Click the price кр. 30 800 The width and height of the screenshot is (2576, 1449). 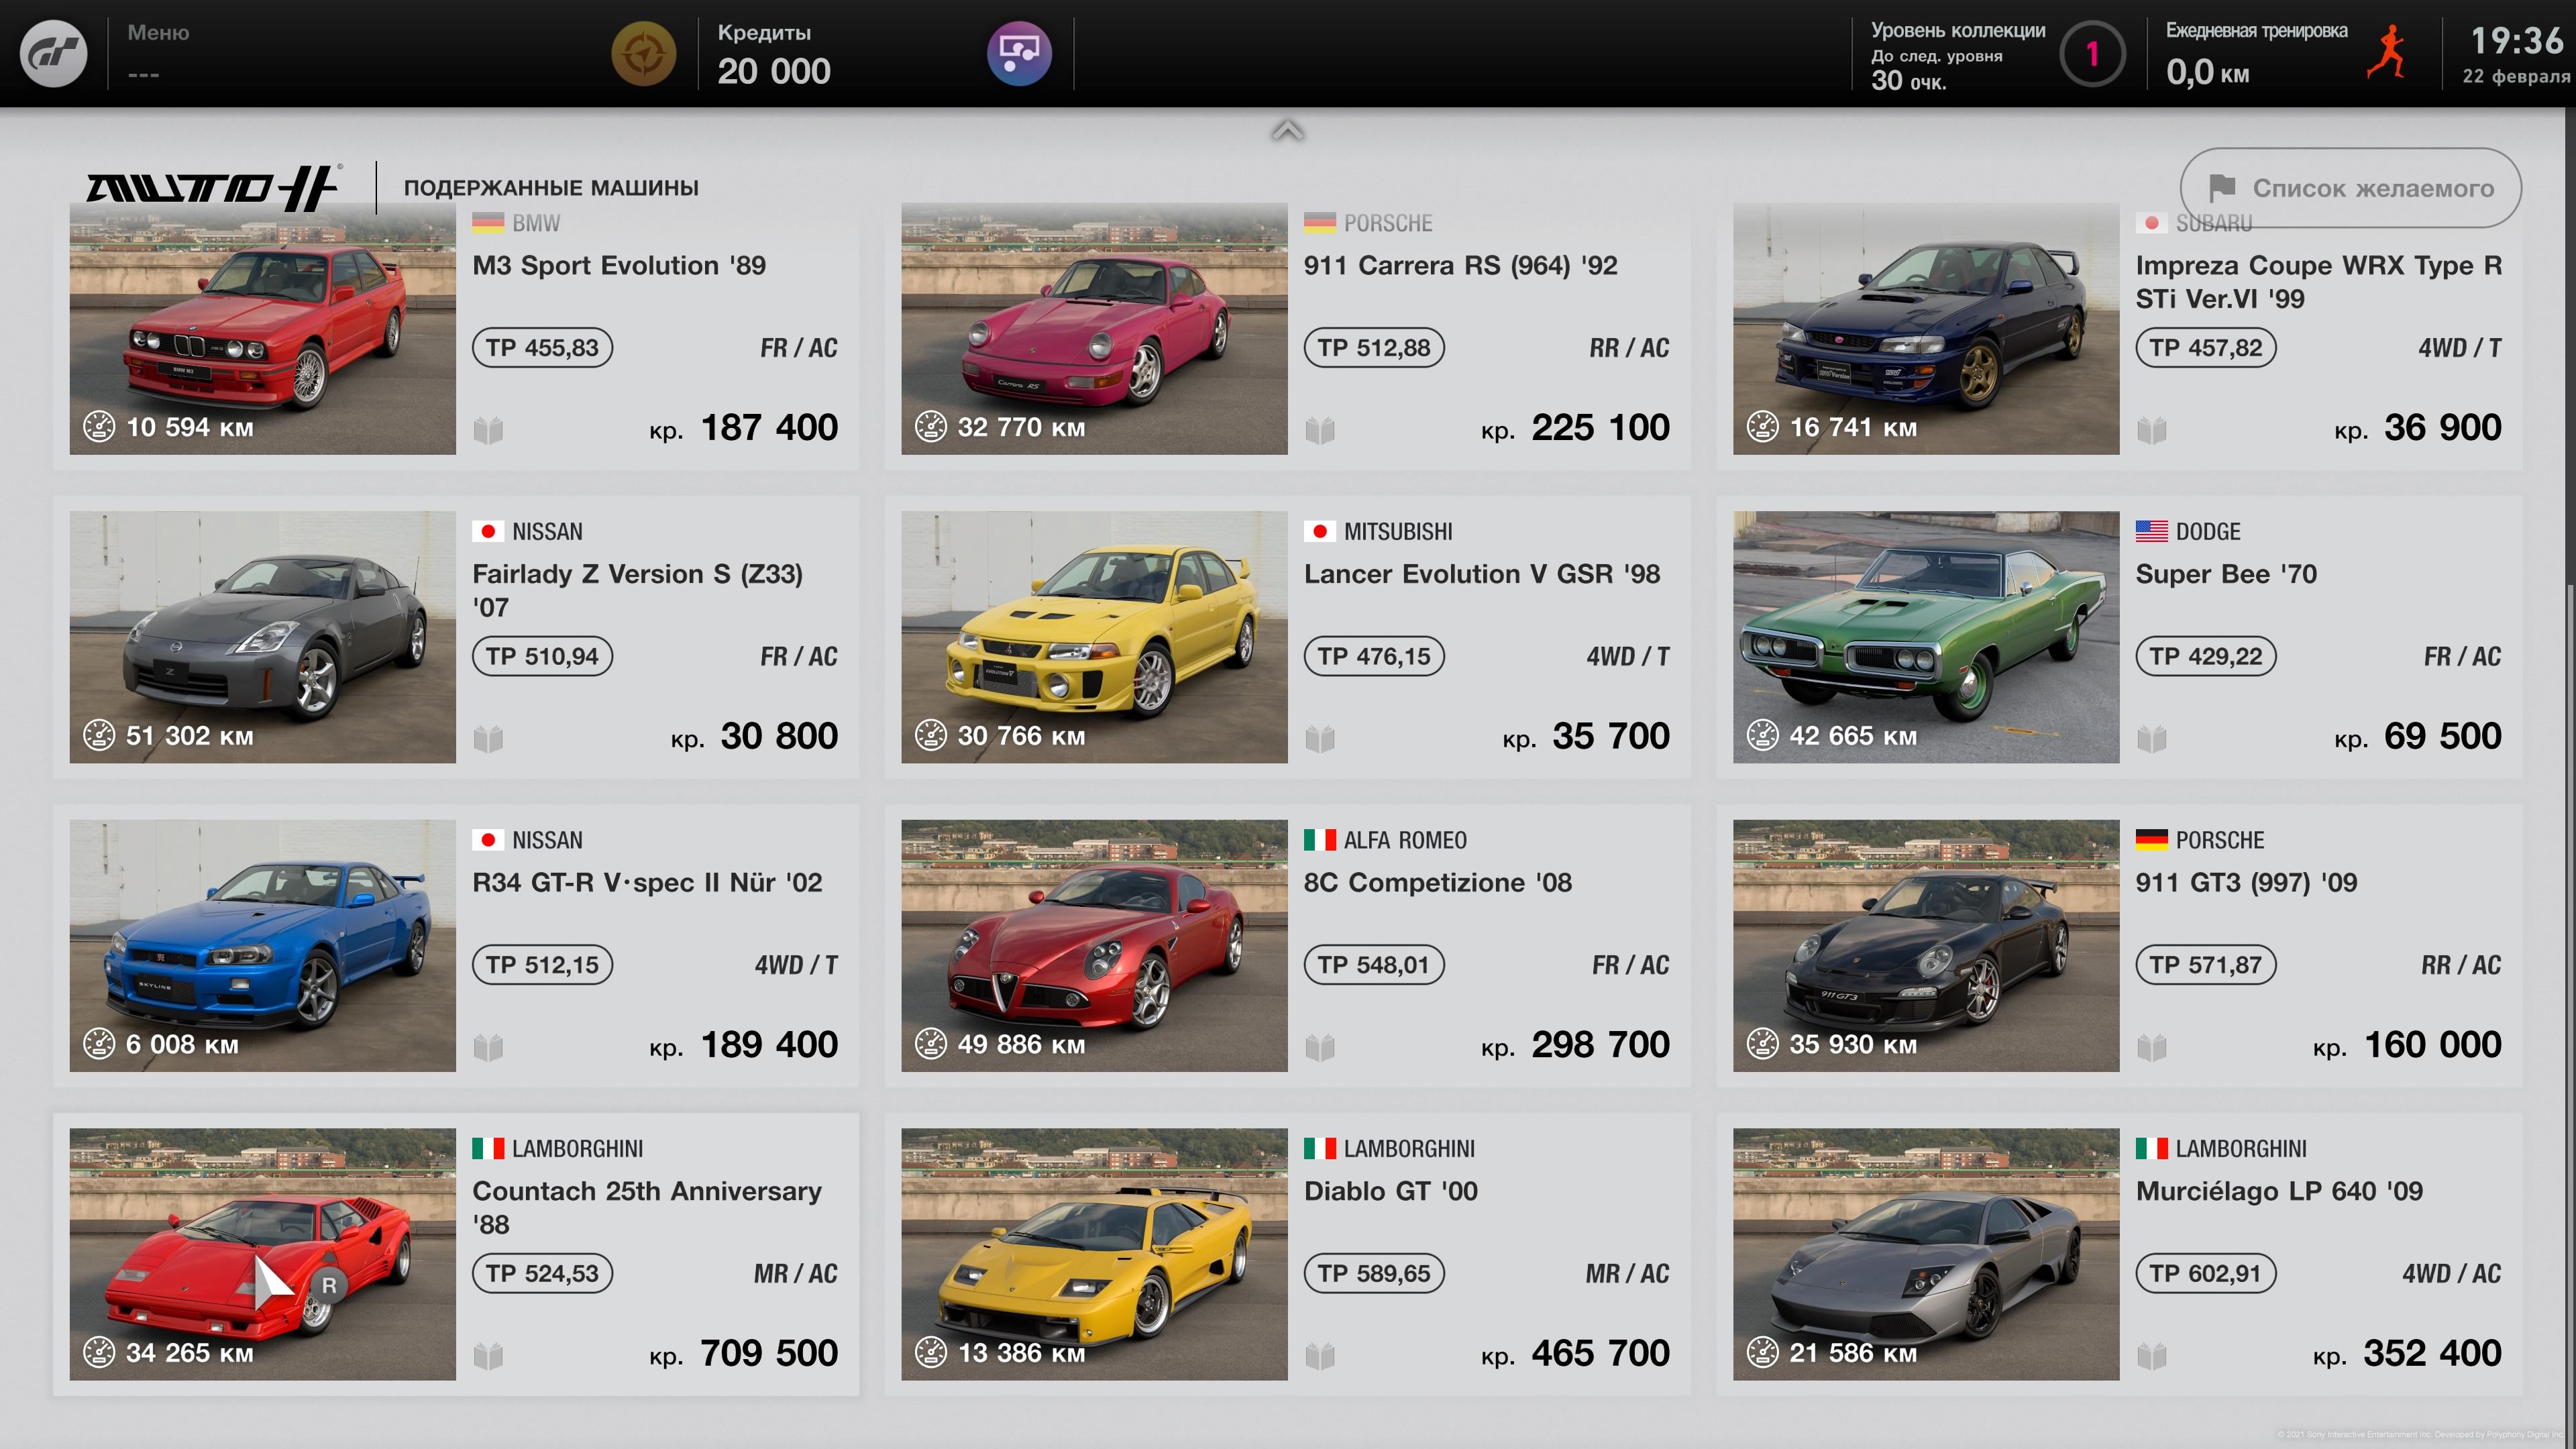click(x=754, y=737)
